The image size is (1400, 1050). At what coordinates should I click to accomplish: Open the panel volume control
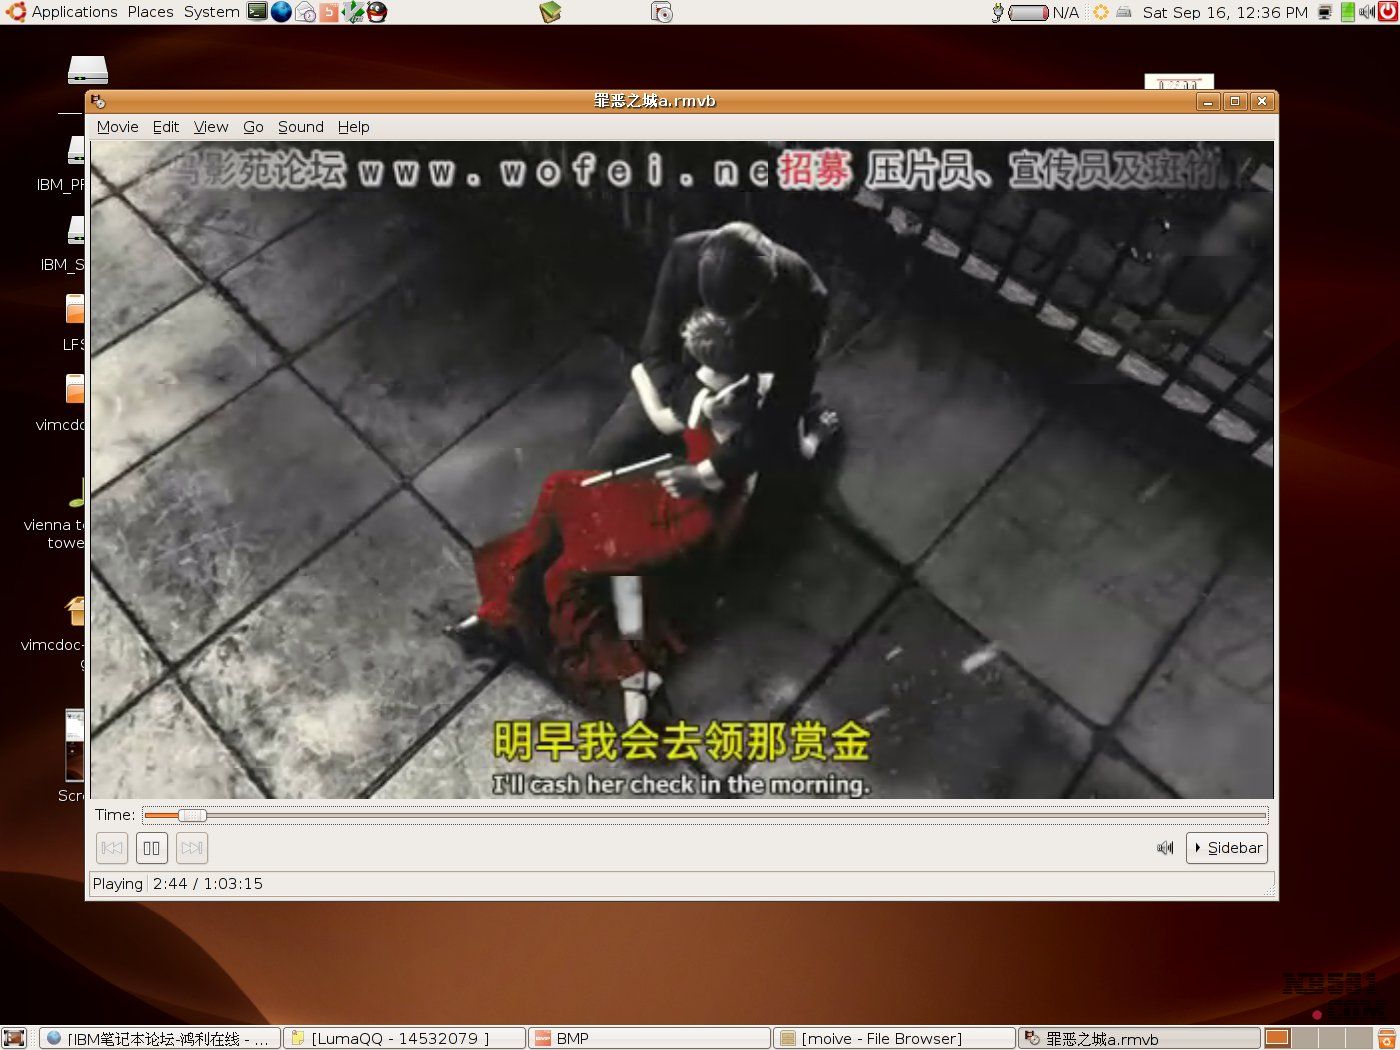point(1366,12)
